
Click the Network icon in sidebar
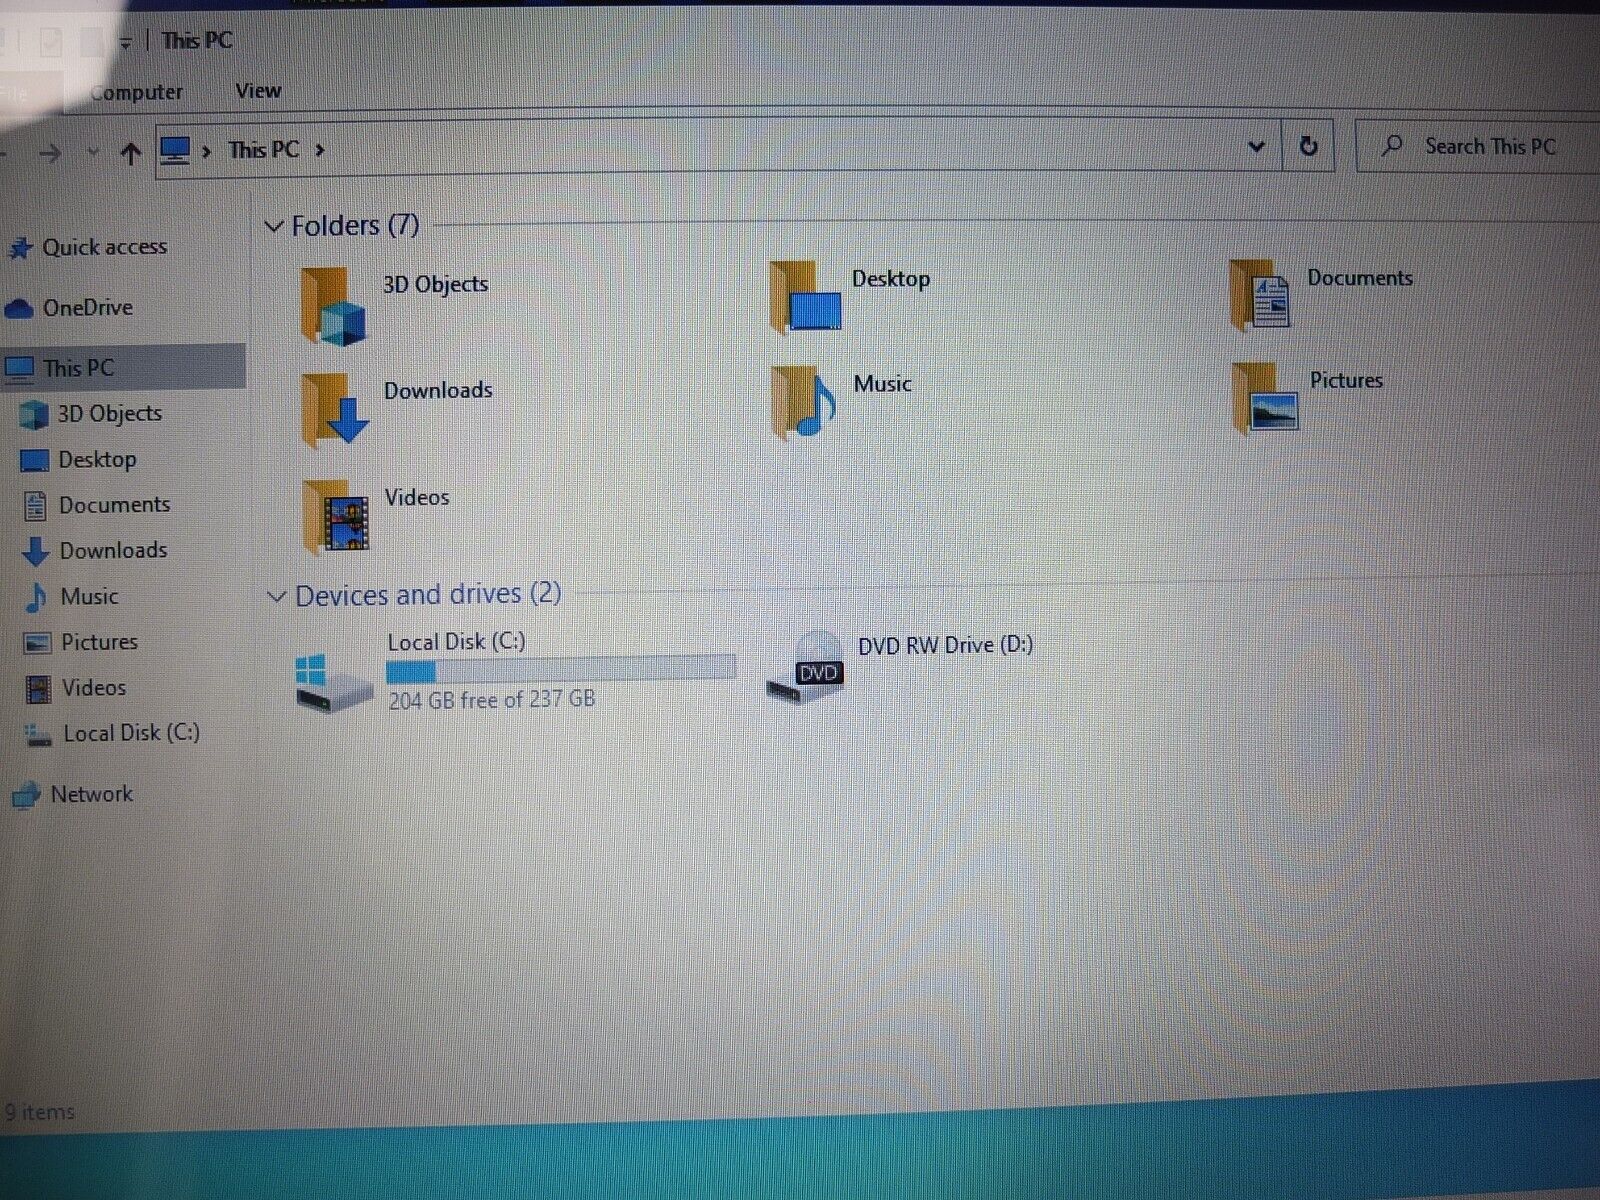click(x=25, y=795)
